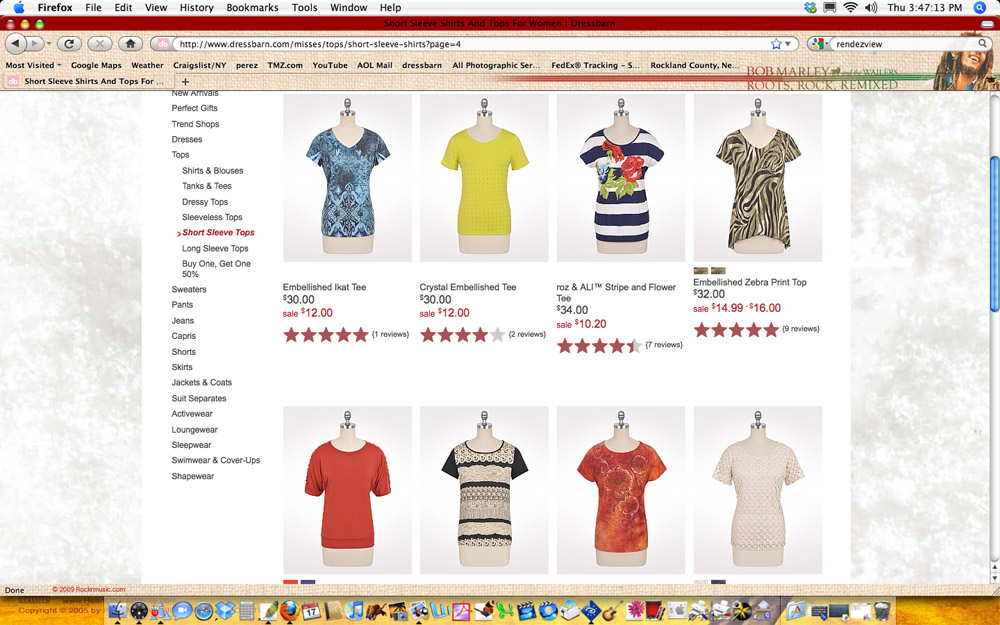Open GarageBand guitar icon in the Dock
1000x625 pixels.
(612, 611)
